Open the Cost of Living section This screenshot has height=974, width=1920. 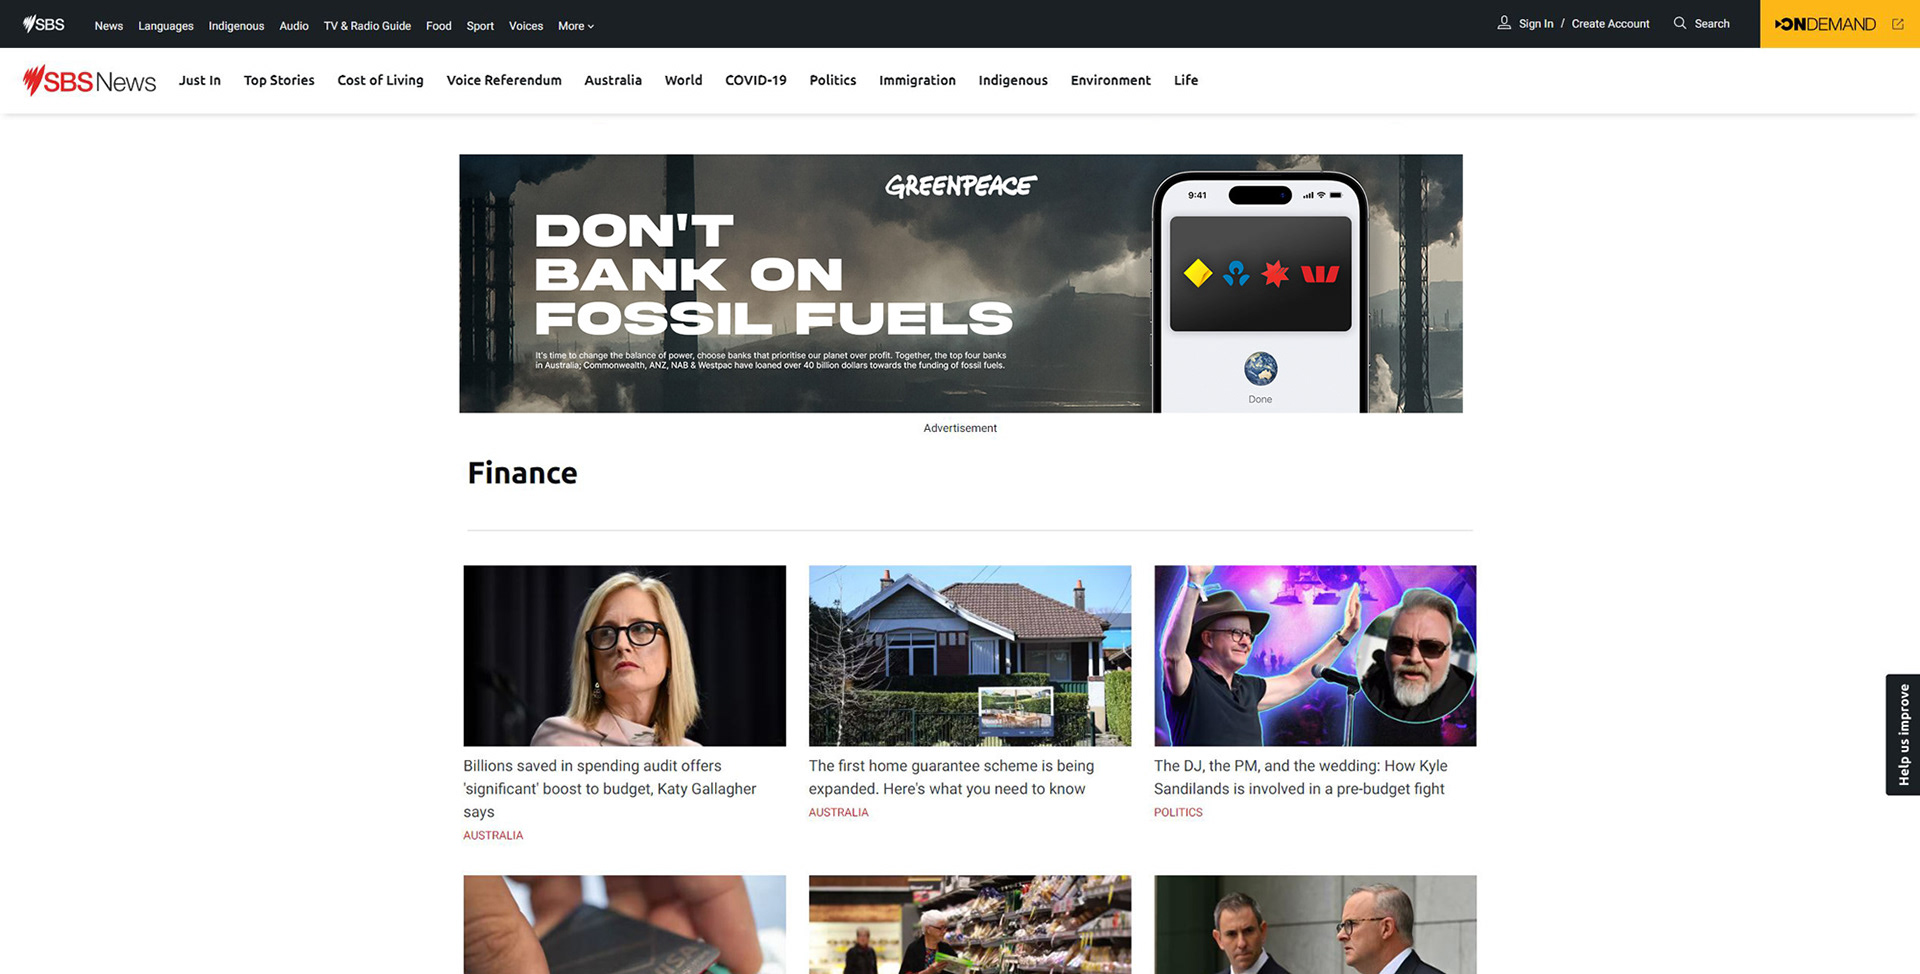(x=380, y=80)
